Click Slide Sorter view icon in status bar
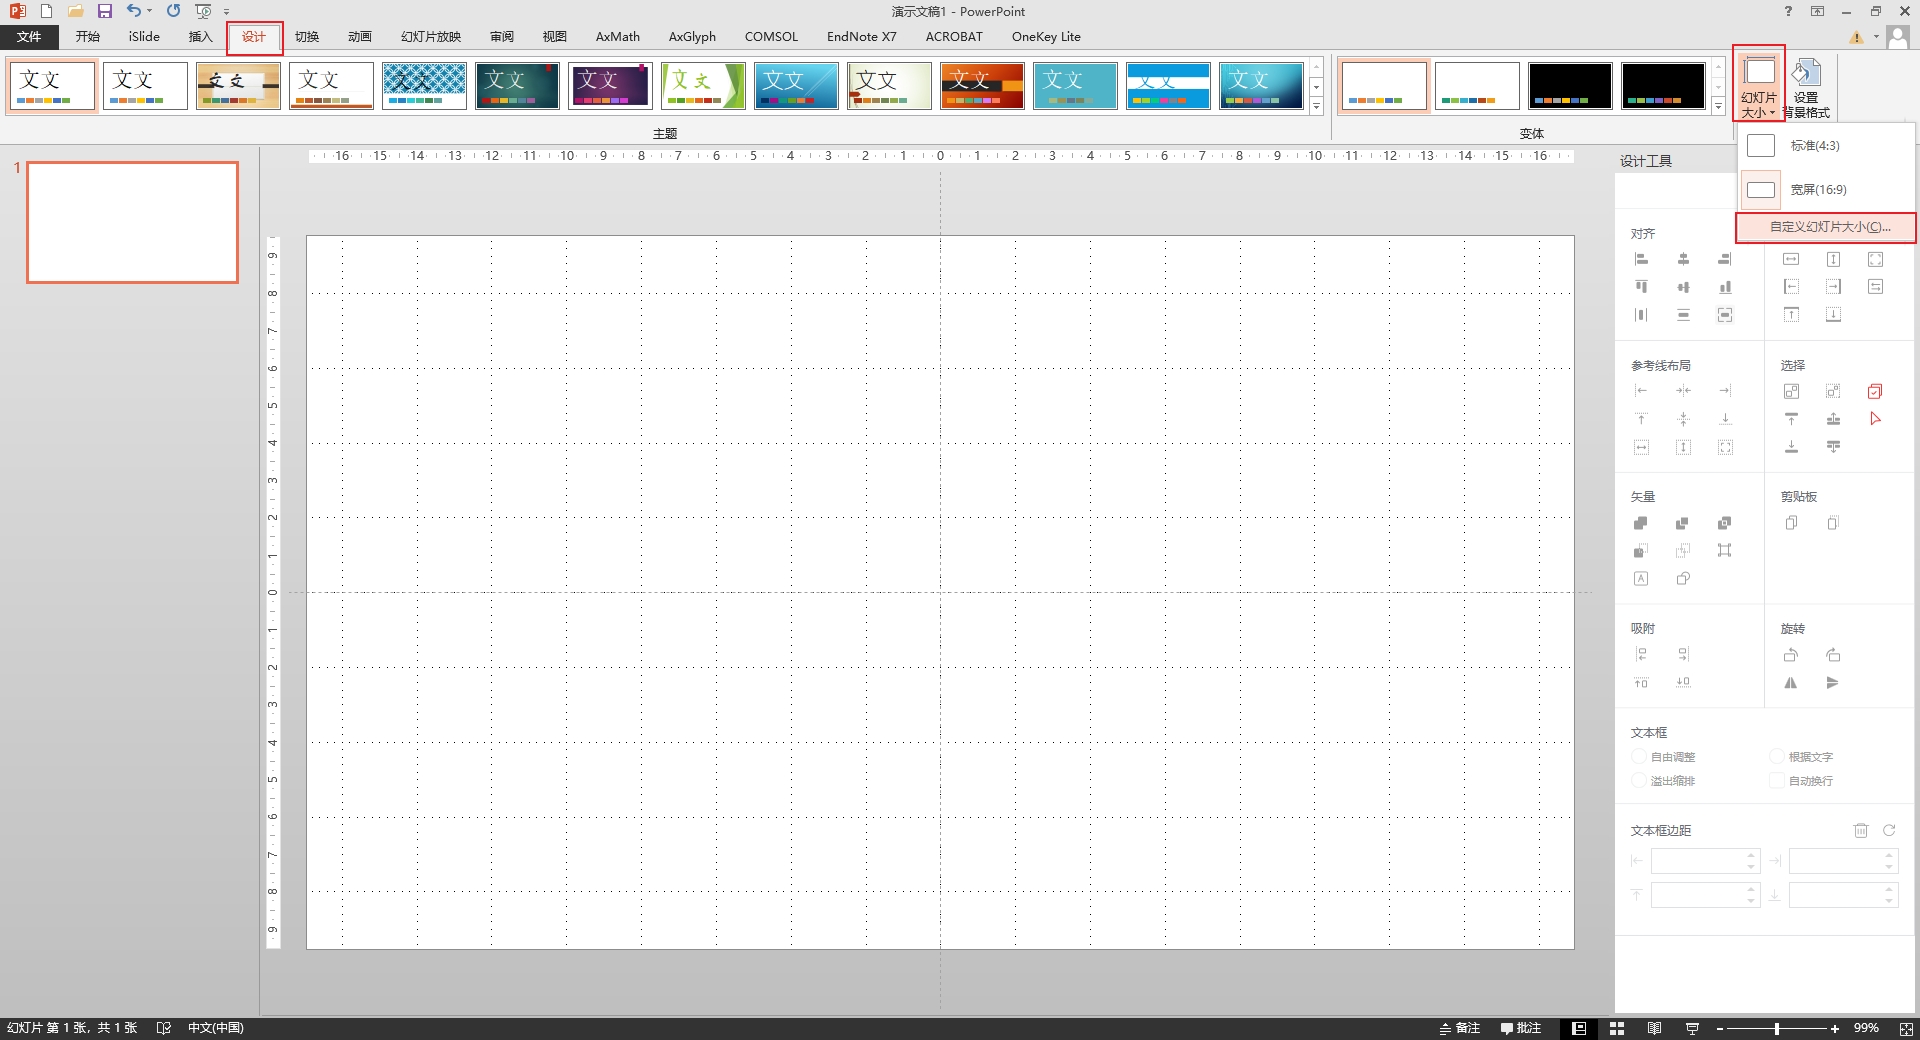Screen dimensions: 1920x1040 (x=1617, y=1028)
